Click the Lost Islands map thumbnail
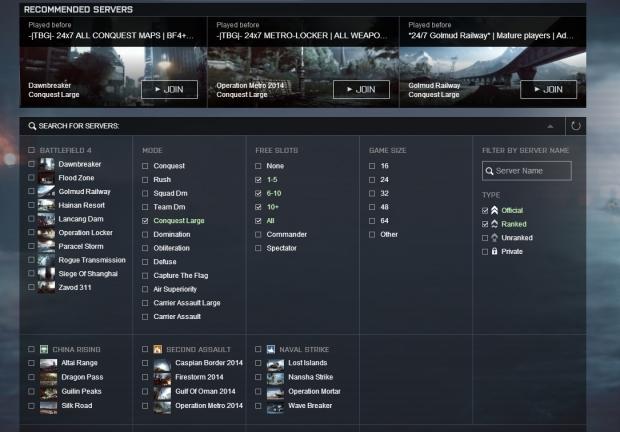Viewport: 620px width, 432px height. 276,363
